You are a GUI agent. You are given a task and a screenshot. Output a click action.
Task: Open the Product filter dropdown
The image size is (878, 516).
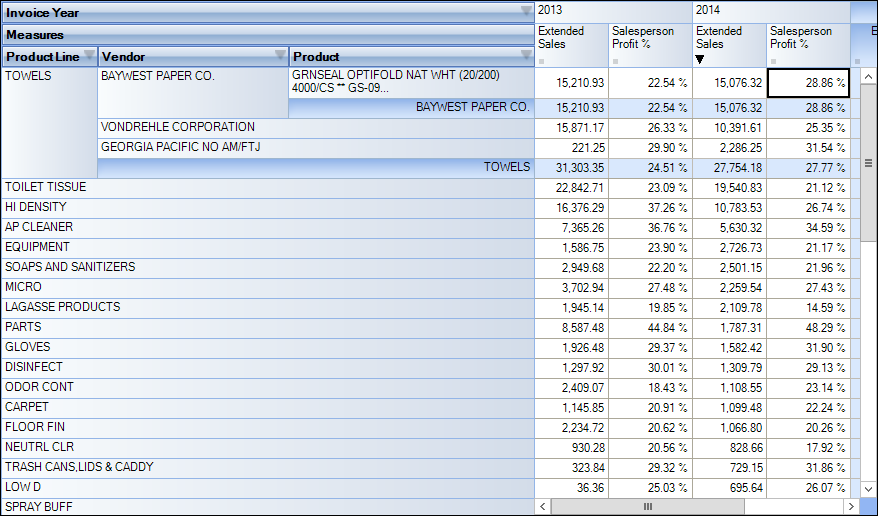pyautogui.click(x=526, y=55)
